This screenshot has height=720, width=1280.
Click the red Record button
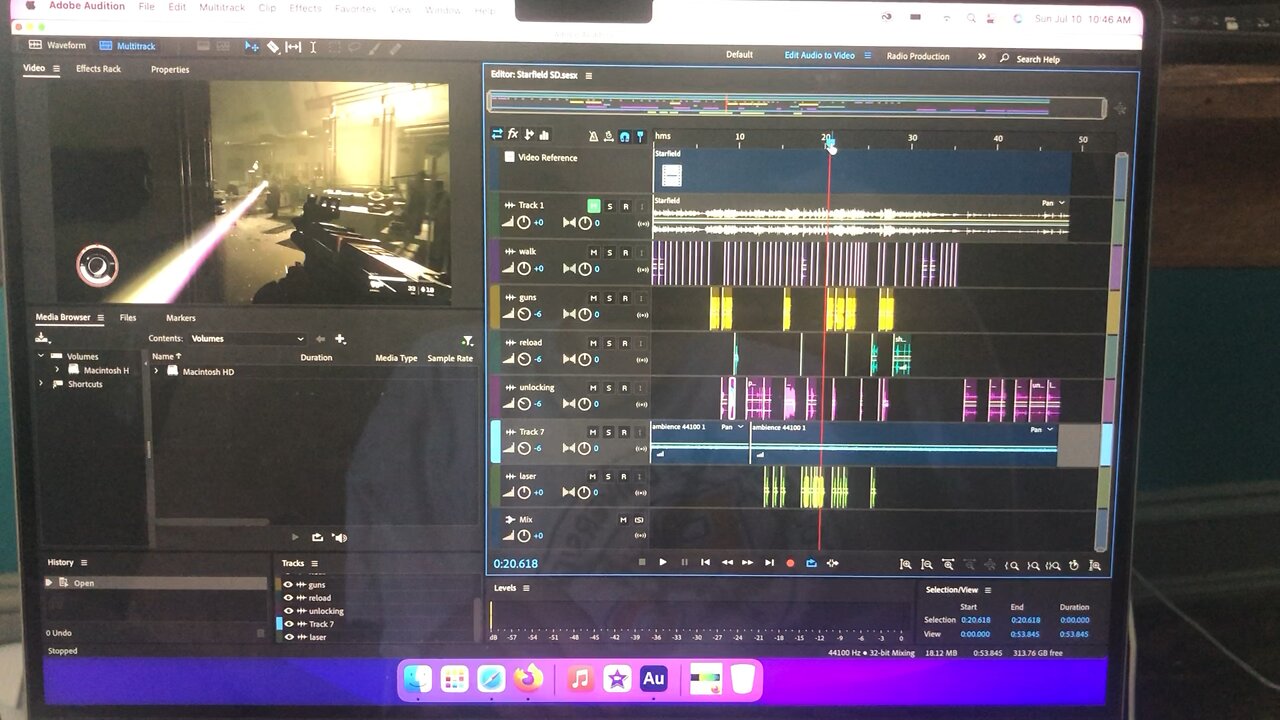click(x=790, y=563)
